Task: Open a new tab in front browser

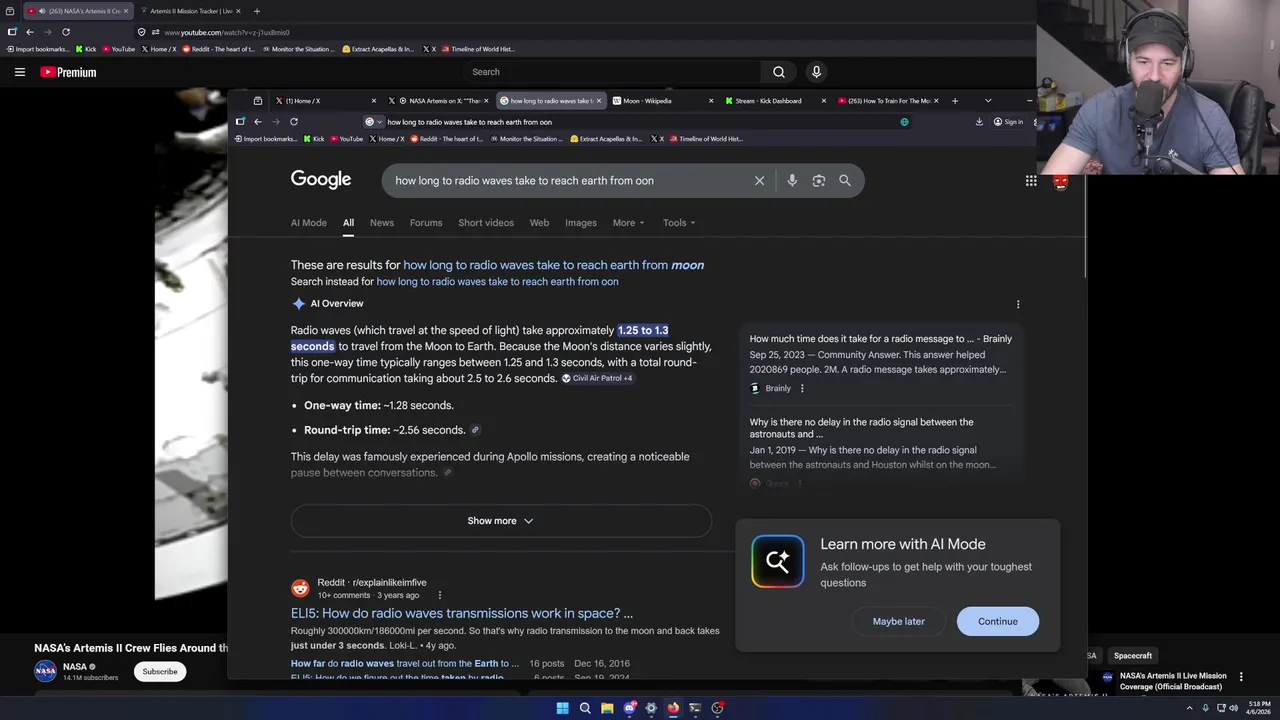Action: (954, 101)
